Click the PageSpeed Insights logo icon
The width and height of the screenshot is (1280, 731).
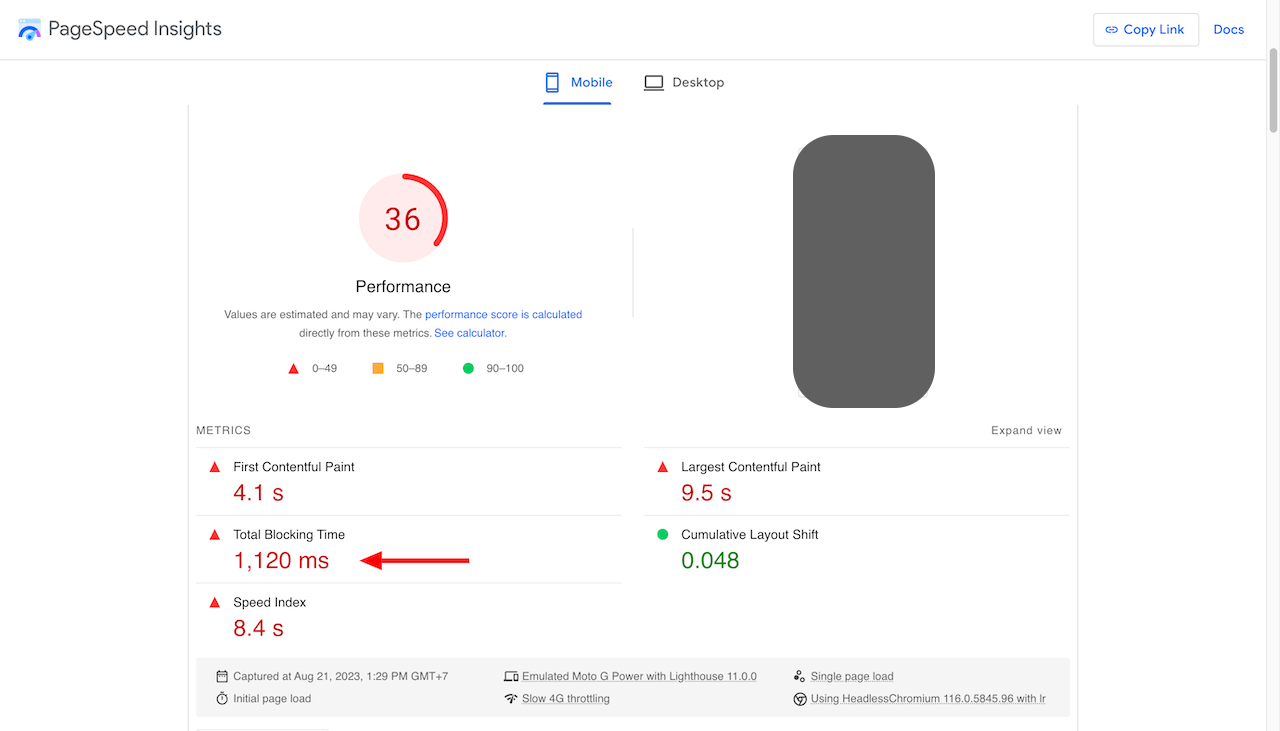point(30,29)
